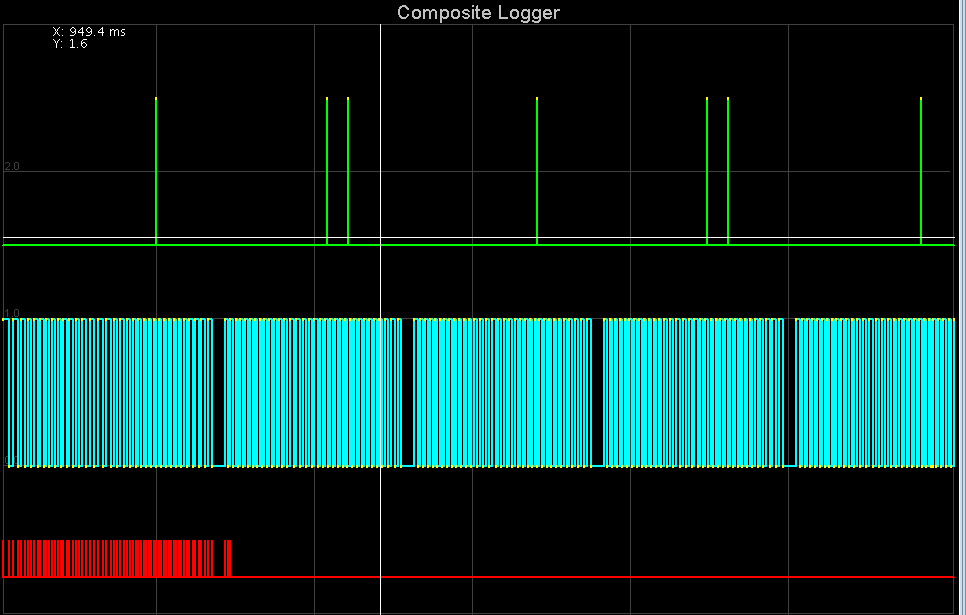Viewport: 966px width, 615px height.
Task: Click the lone green spike between spike pairs
Action: (537, 171)
